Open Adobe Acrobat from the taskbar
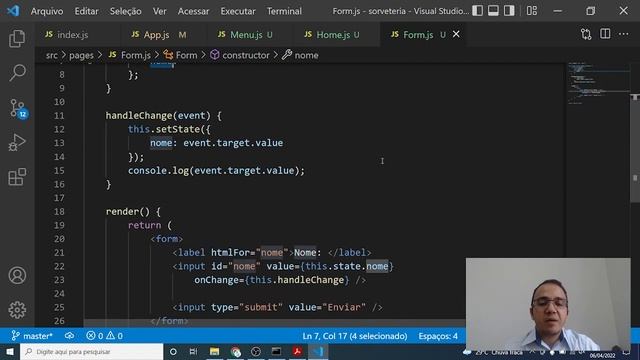This screenshot has width=640, height=360. 297,351
